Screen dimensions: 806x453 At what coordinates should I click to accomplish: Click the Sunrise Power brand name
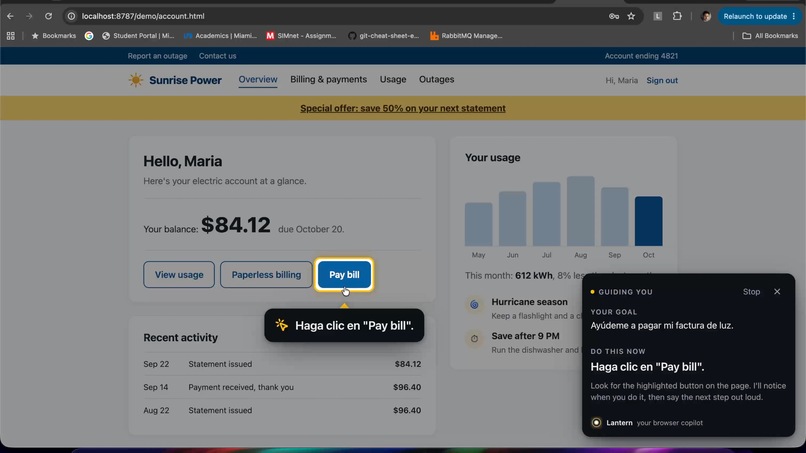185,80
